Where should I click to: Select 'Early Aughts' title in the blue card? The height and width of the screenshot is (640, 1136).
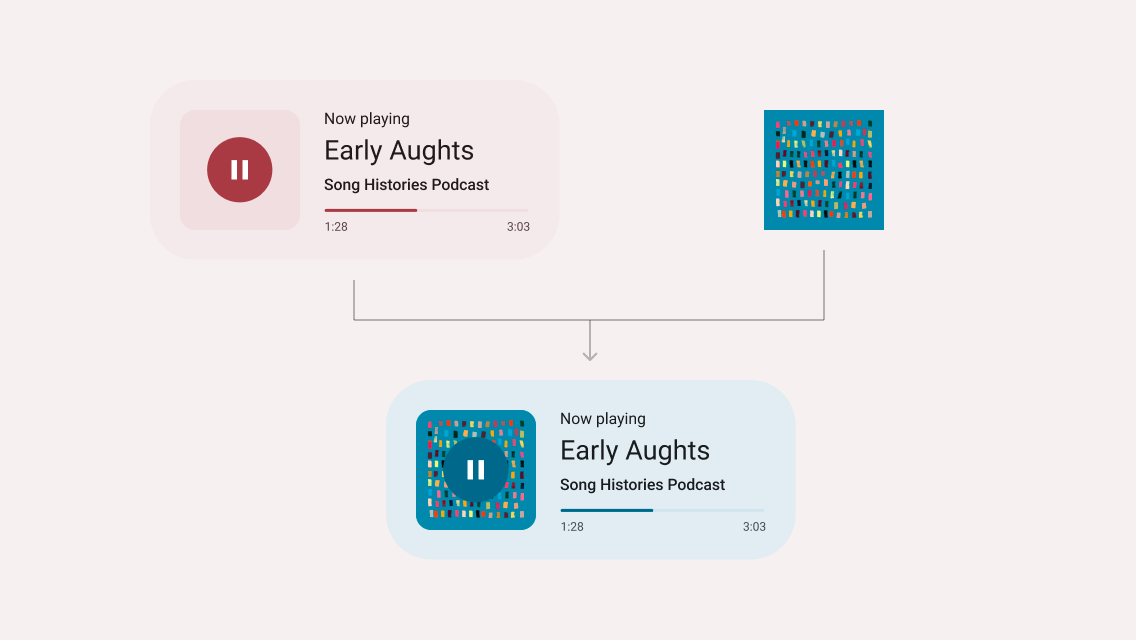coord(635,451)
